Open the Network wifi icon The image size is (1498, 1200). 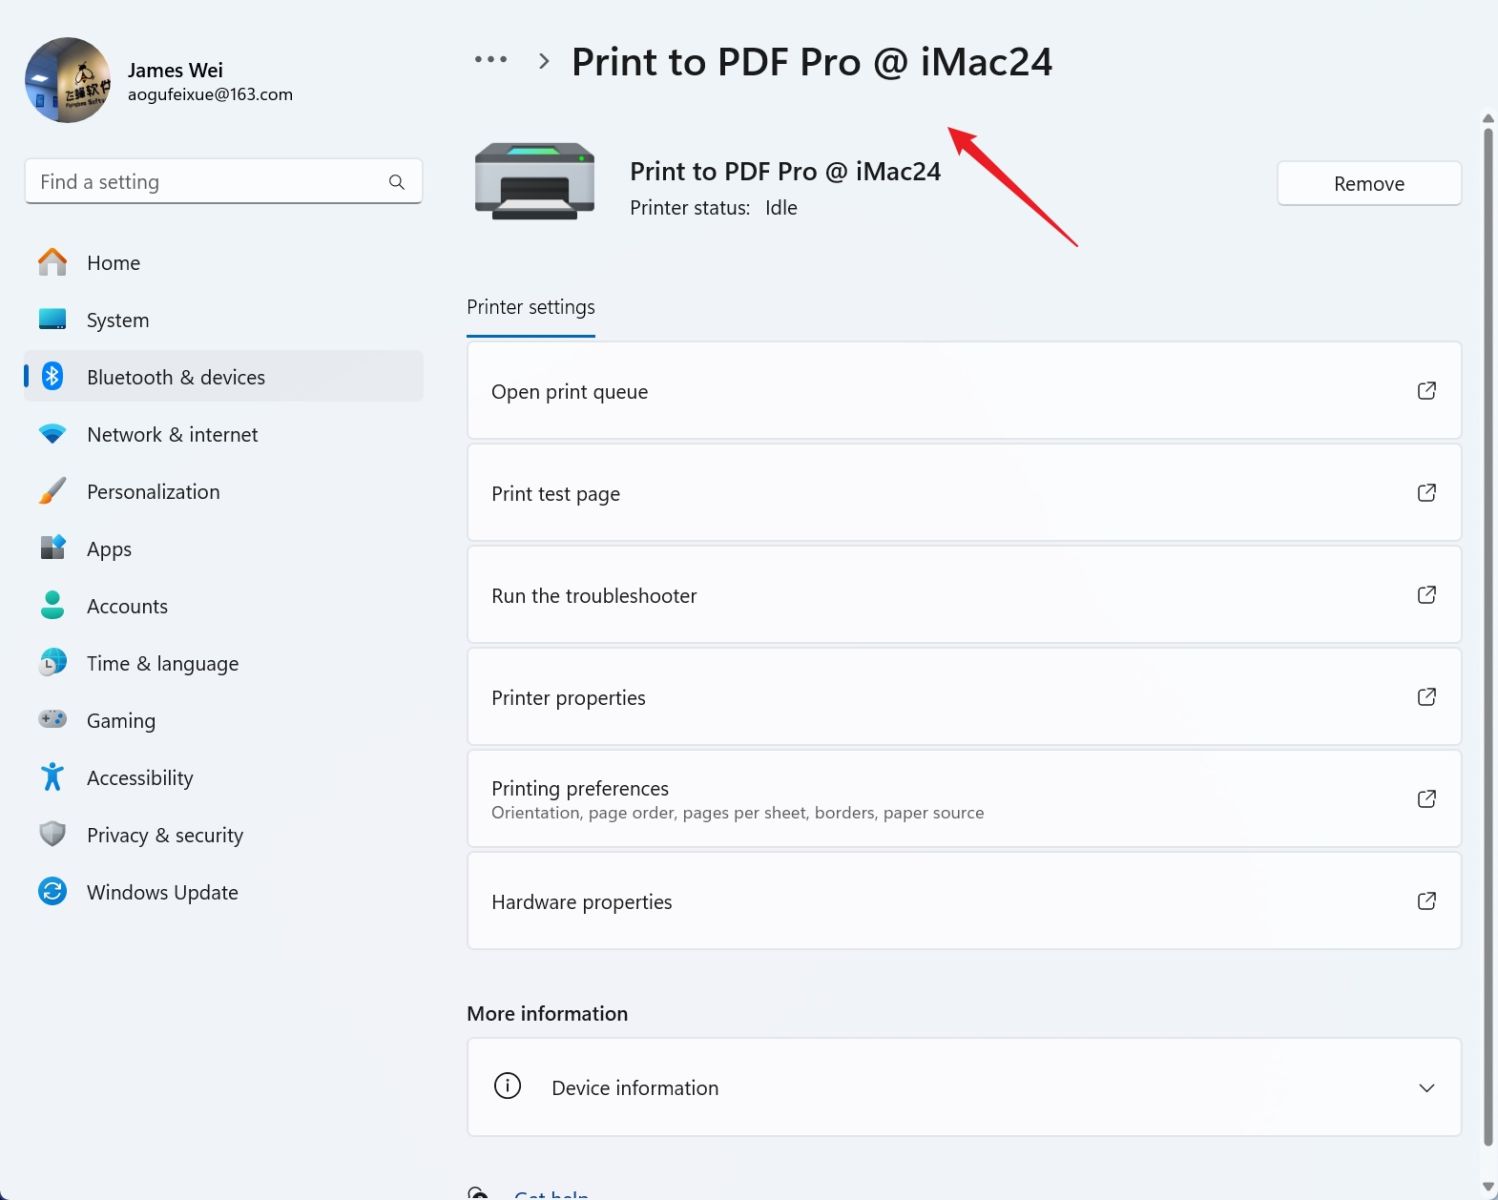click(x=52, y=434)
